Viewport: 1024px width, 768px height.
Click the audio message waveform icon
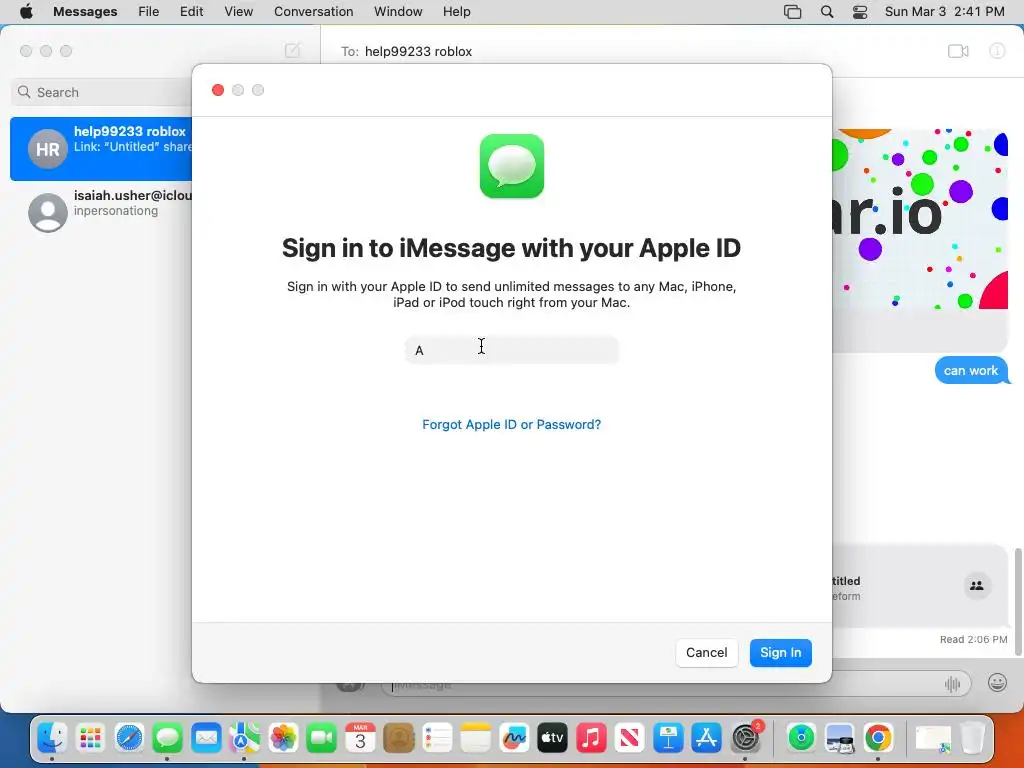point(952,684)
